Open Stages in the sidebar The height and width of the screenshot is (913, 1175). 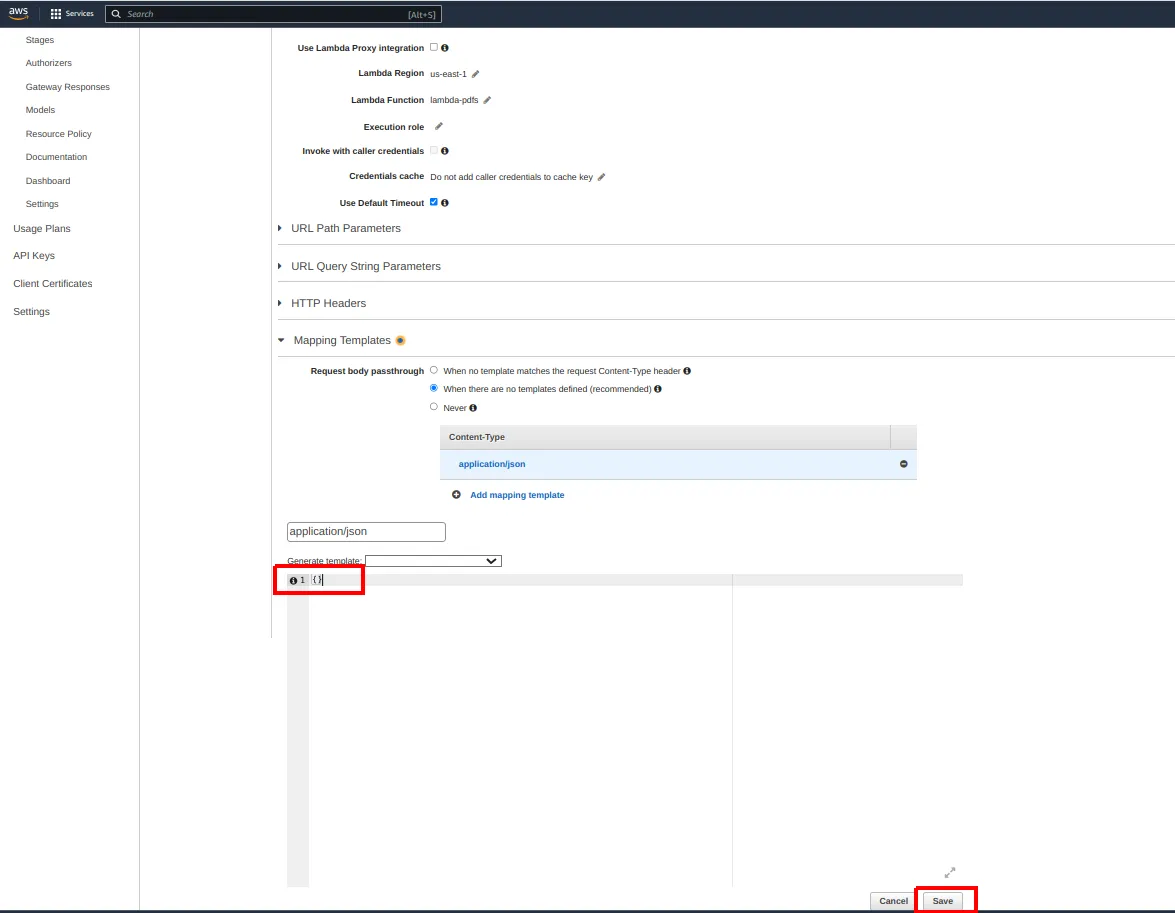click(x=40, y=40)
